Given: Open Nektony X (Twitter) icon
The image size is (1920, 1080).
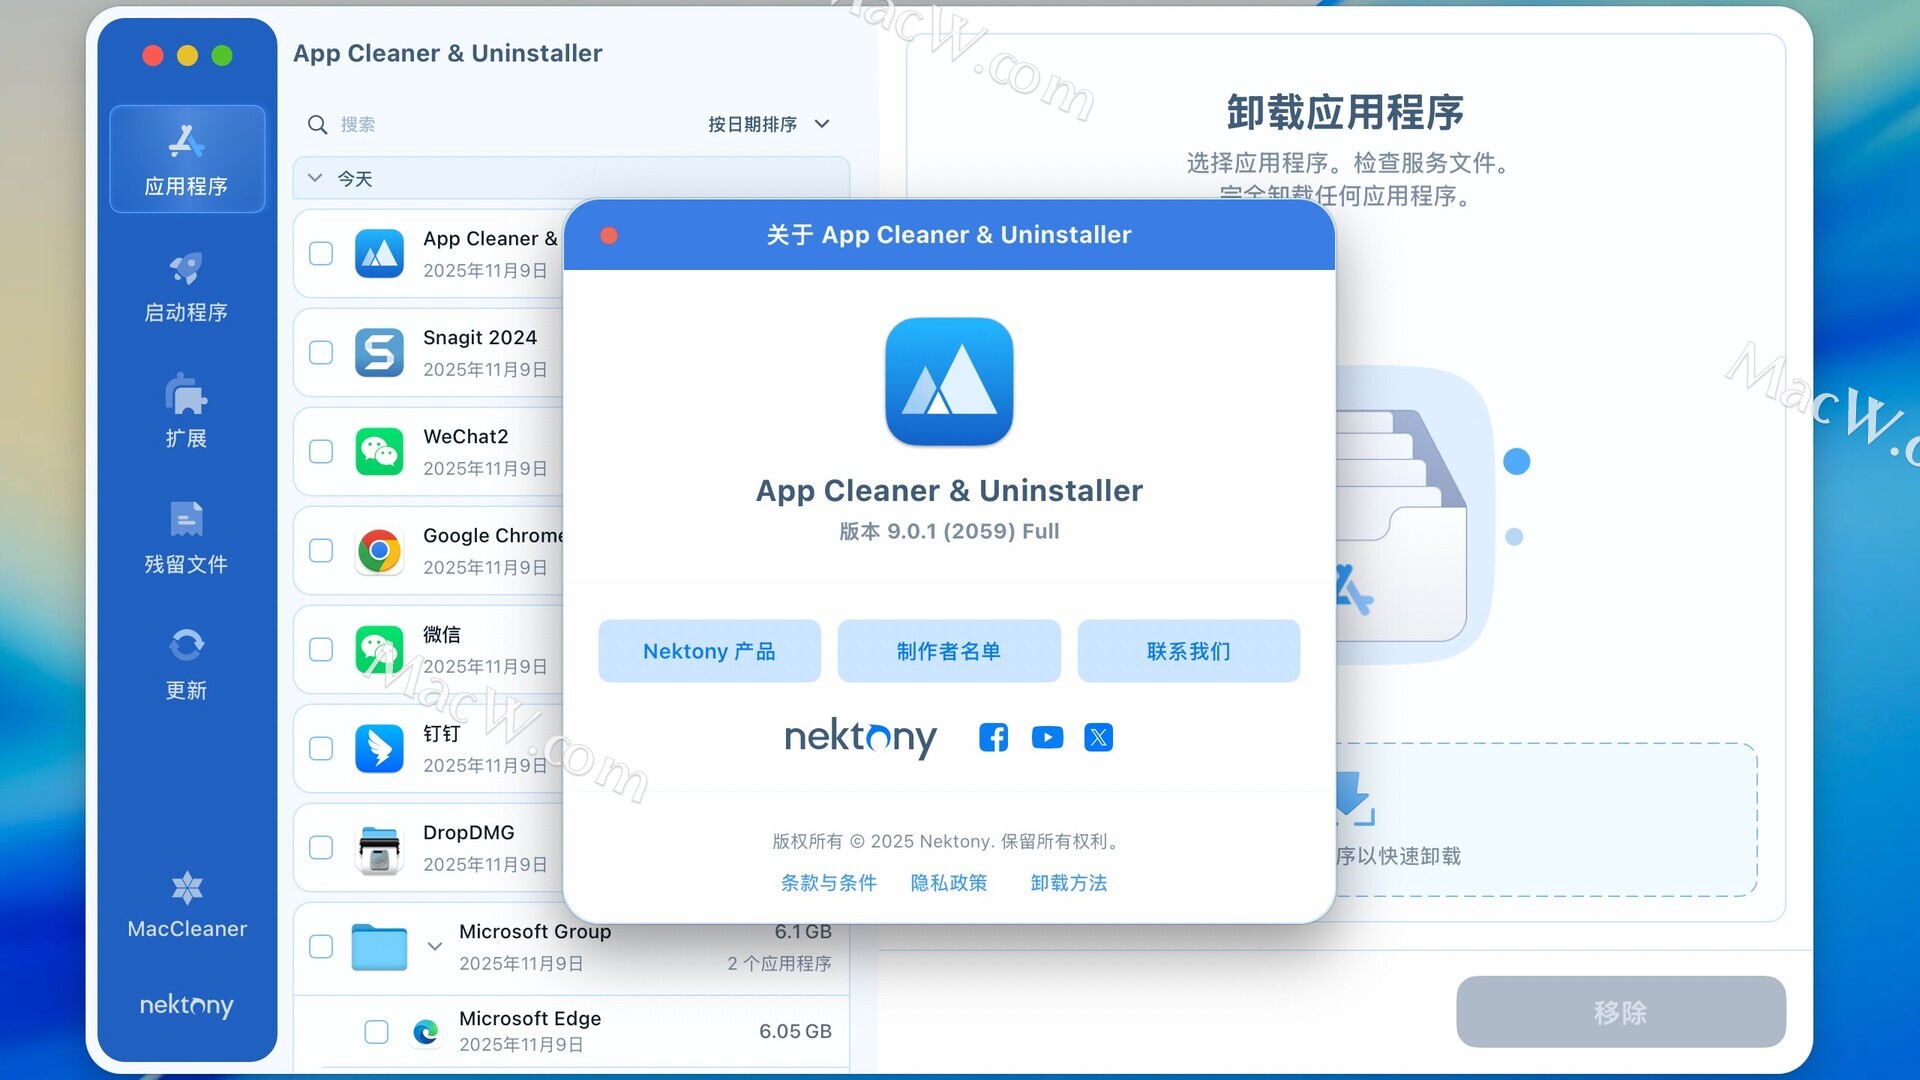Looking at the screenshot, I should pos(1098,738).
